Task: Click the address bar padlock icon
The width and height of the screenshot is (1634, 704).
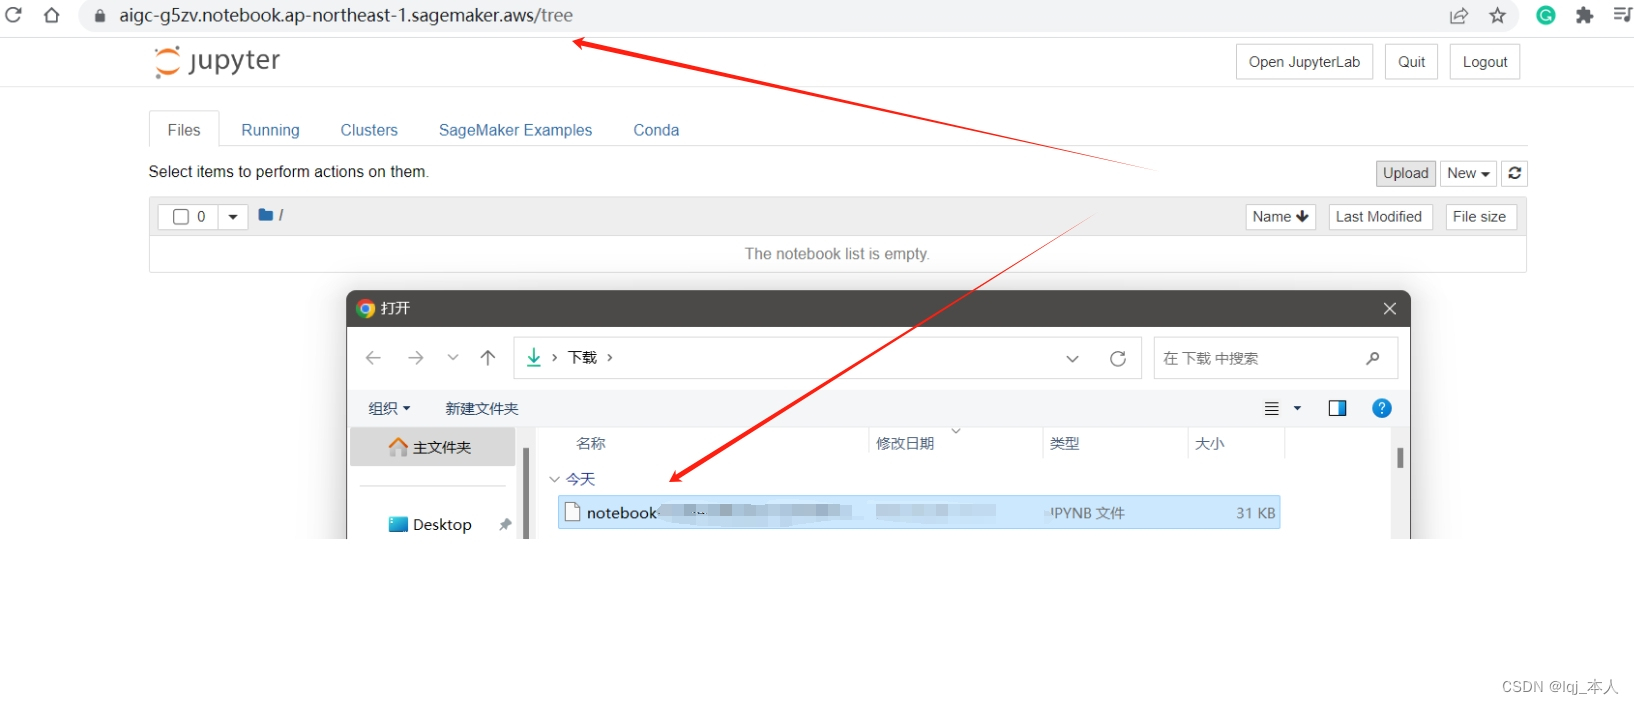Action: coord(99,16)
